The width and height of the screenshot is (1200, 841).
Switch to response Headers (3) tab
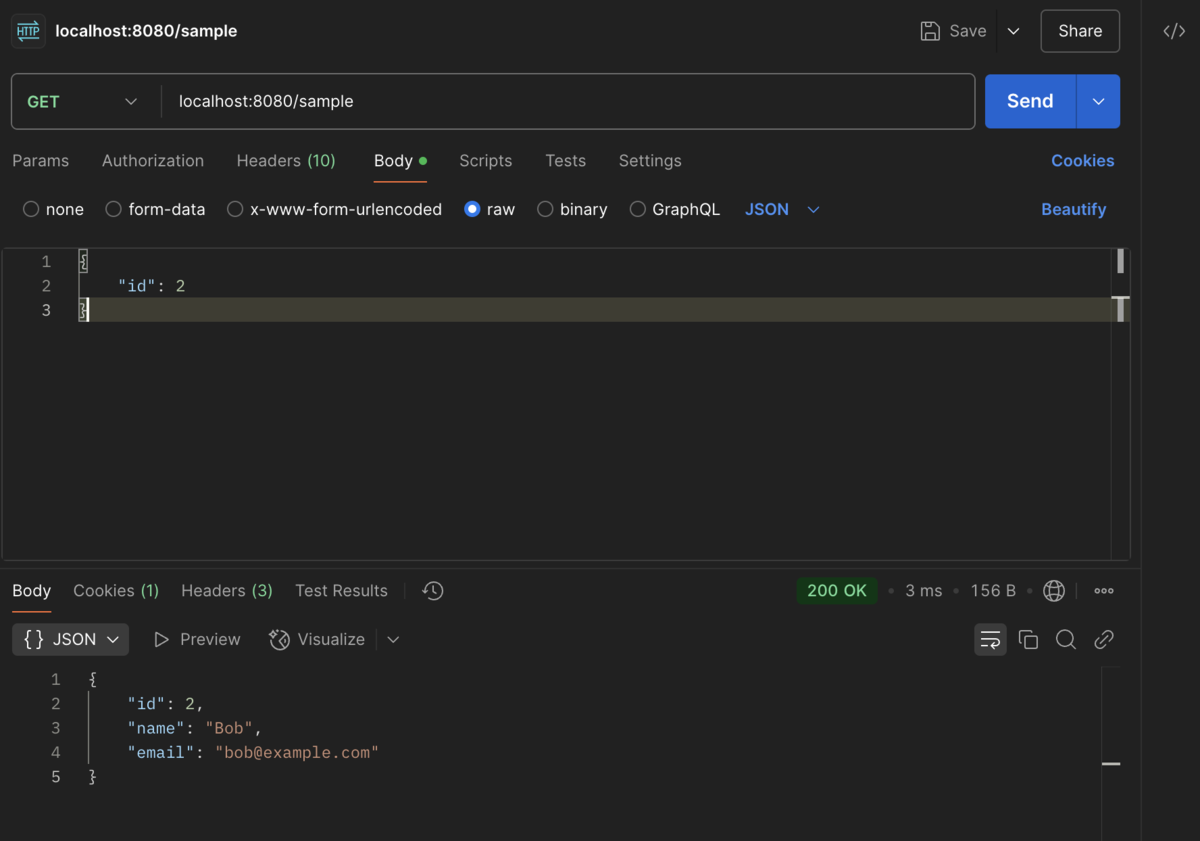(x=227, y=591)
